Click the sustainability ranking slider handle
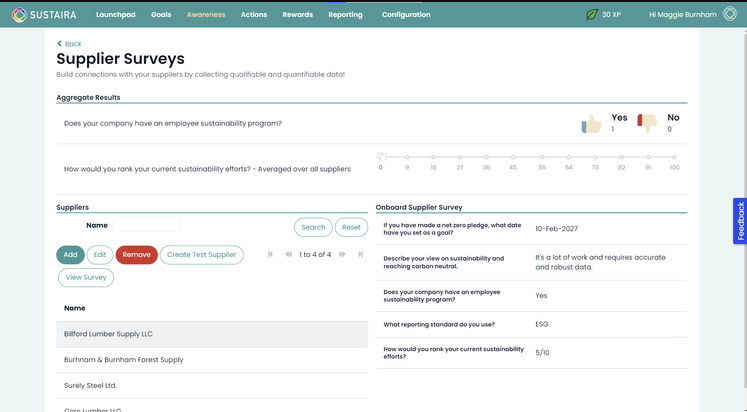 [x=381, y=157]
